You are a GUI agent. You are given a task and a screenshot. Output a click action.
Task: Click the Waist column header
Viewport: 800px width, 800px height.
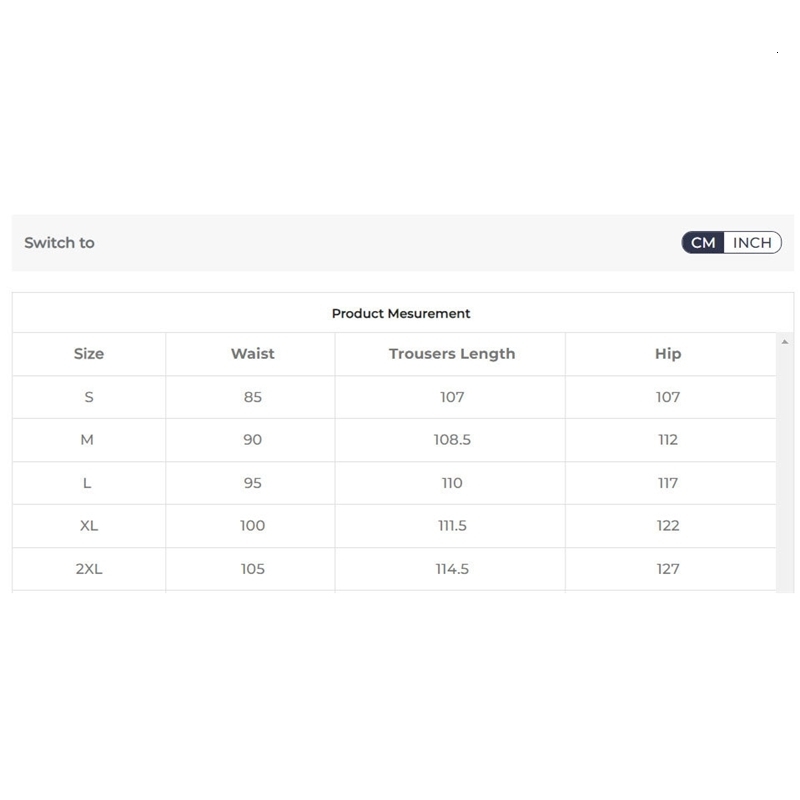[252, 354]
